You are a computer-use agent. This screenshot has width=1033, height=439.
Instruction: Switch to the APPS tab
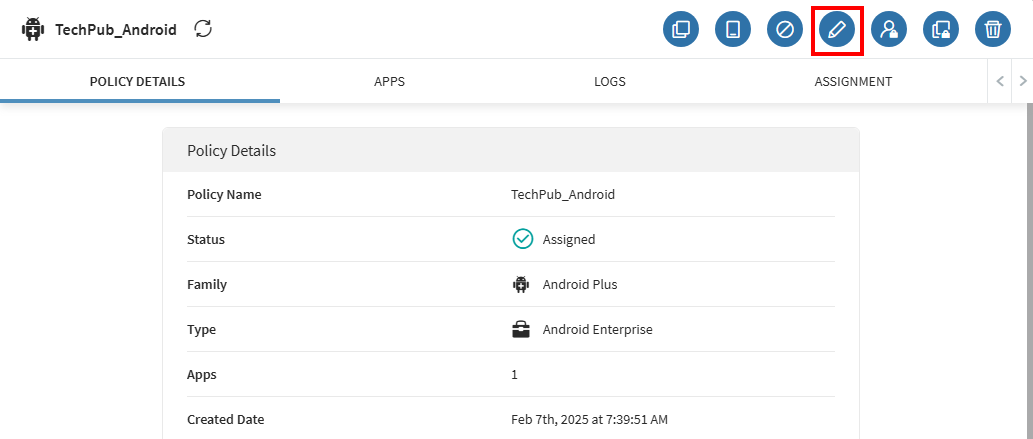tap(389, 82)
